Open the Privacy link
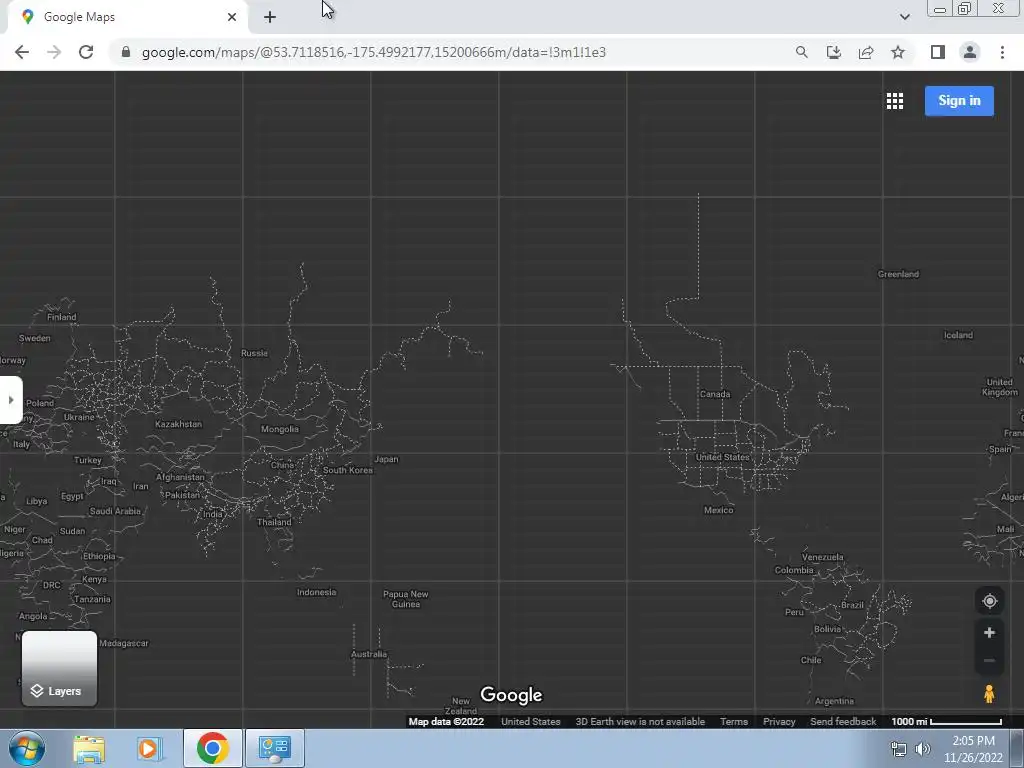The image size is (1024, 768). pos(778,722)
